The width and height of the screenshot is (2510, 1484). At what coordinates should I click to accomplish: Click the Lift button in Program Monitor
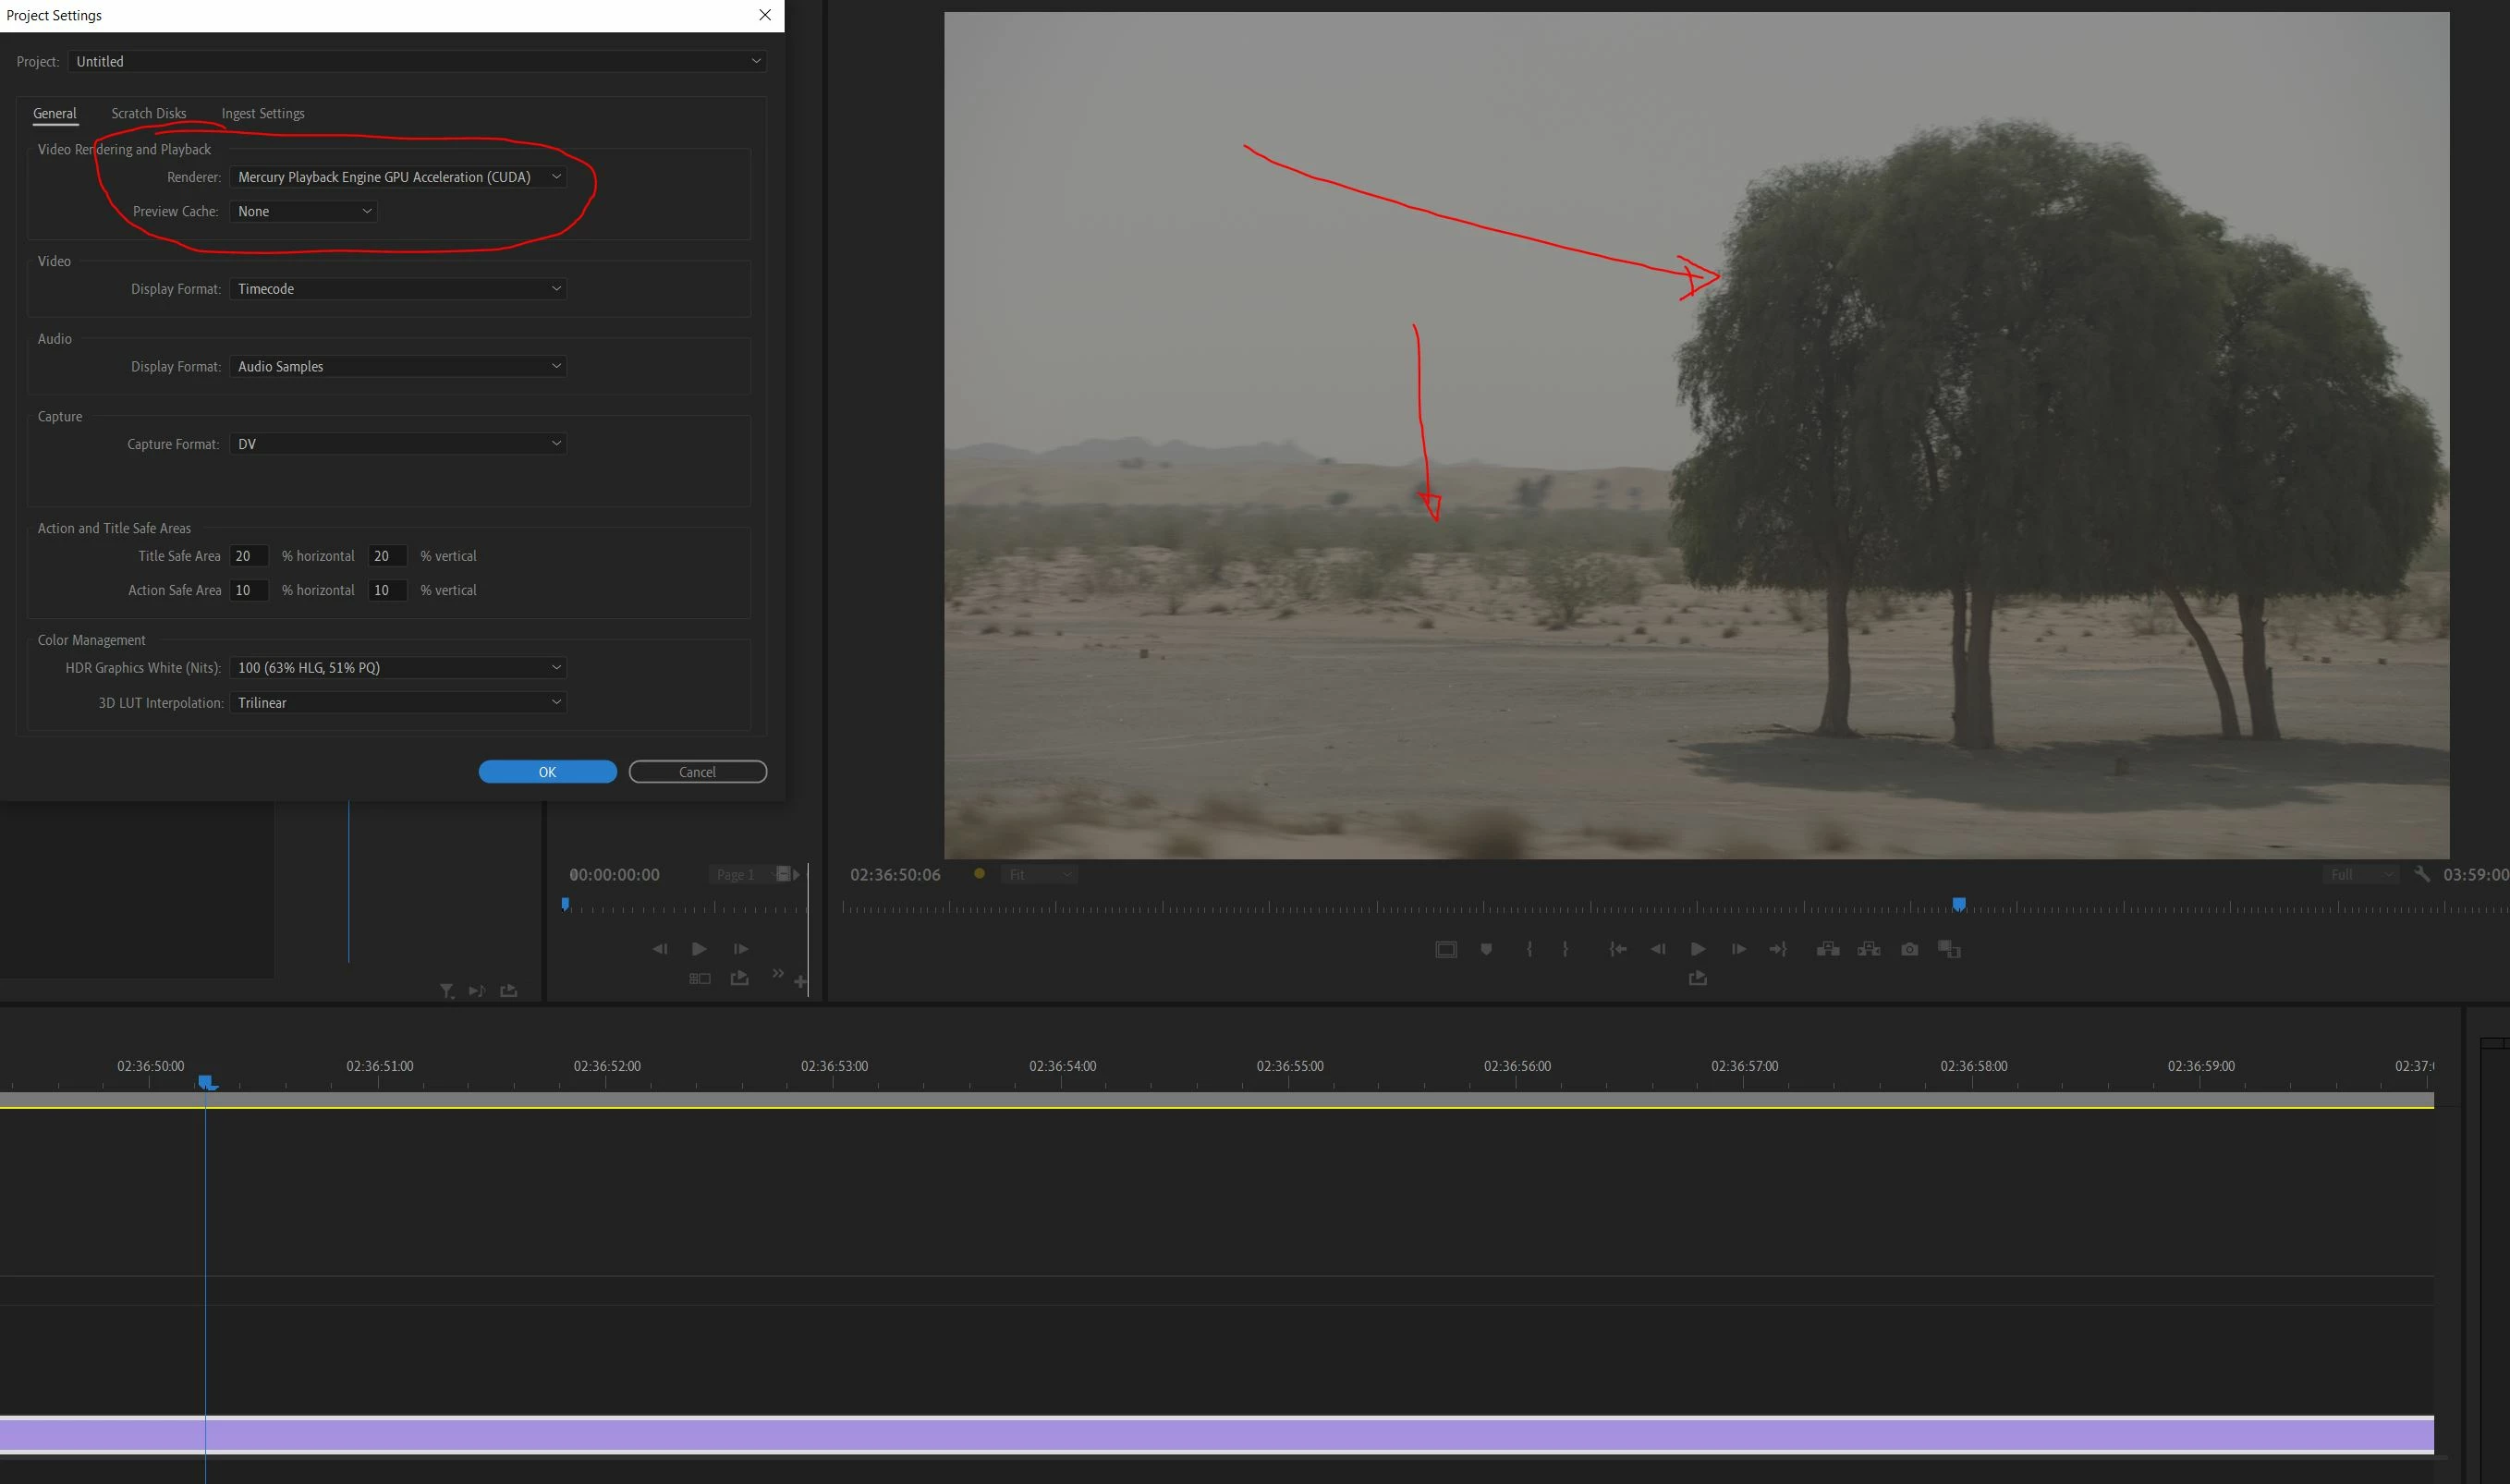coord(1827,949)
